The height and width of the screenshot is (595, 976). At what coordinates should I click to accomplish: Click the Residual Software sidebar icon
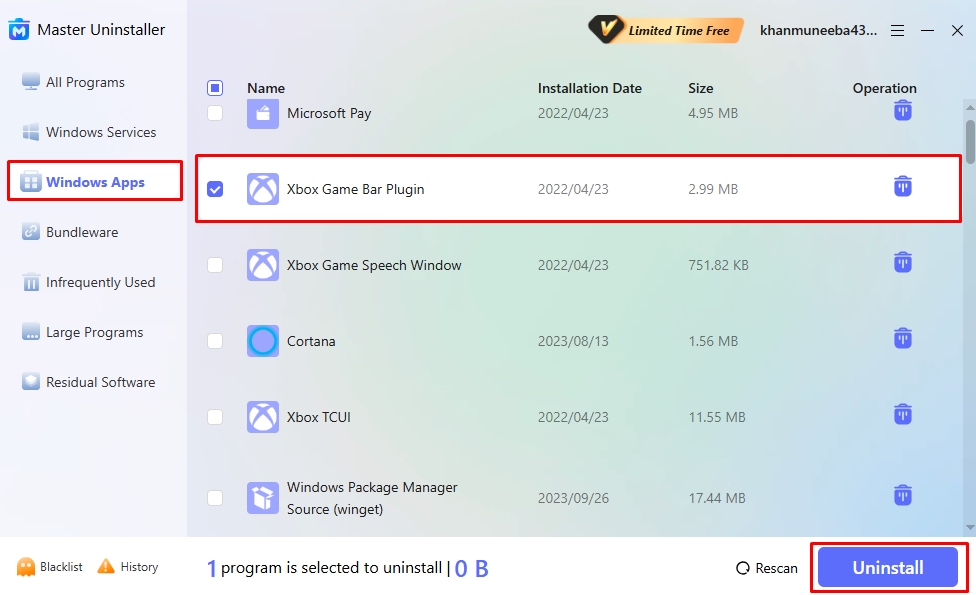click(x=30, y=382)
